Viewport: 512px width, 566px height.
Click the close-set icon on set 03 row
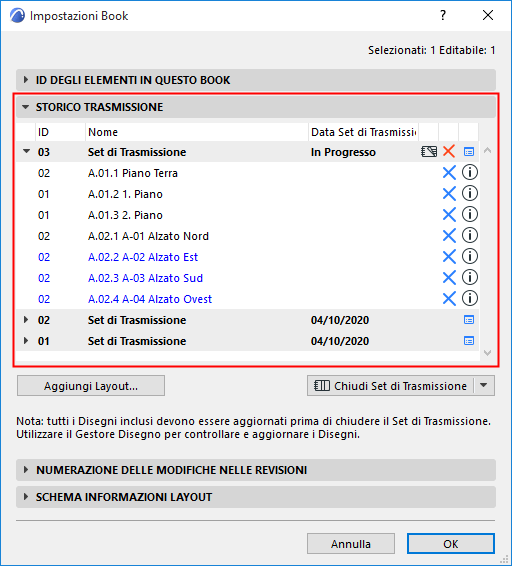coord(429,151)
